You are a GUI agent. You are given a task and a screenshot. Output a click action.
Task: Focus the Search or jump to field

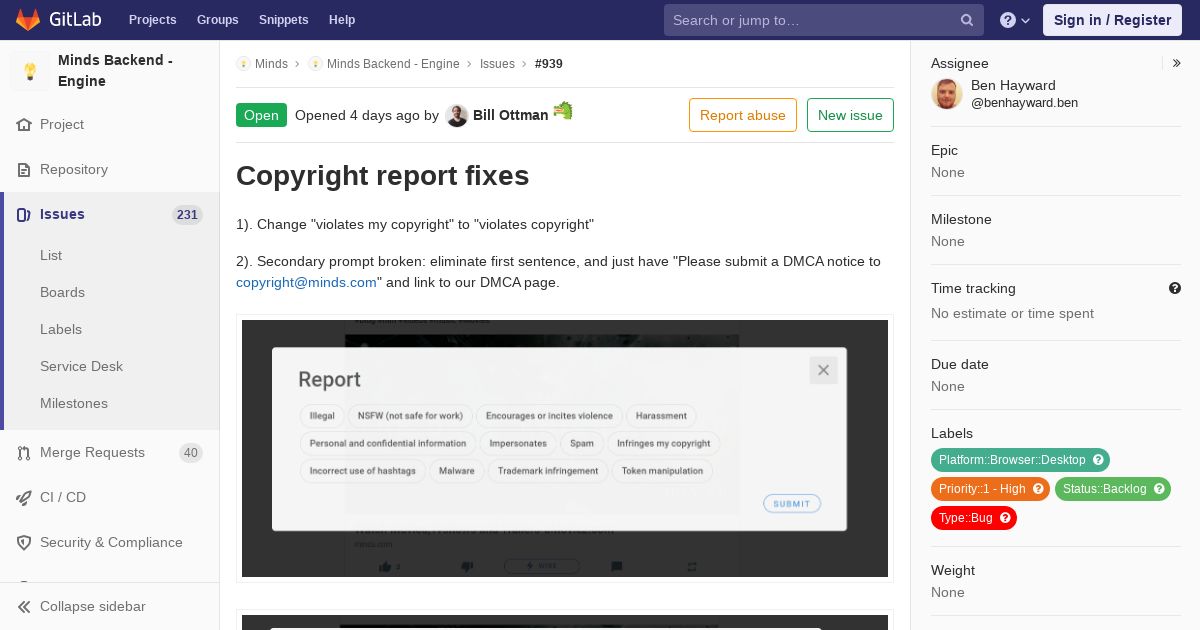tap(823, 20)
